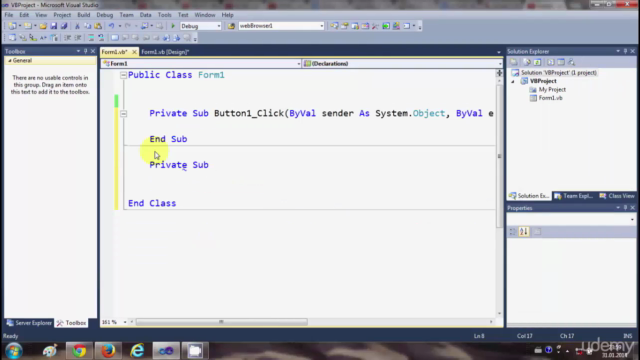The width and height of the screenshot is (640, 360).
Task: Open the Toolbox window position dropdown
Action: coord(78,51)
